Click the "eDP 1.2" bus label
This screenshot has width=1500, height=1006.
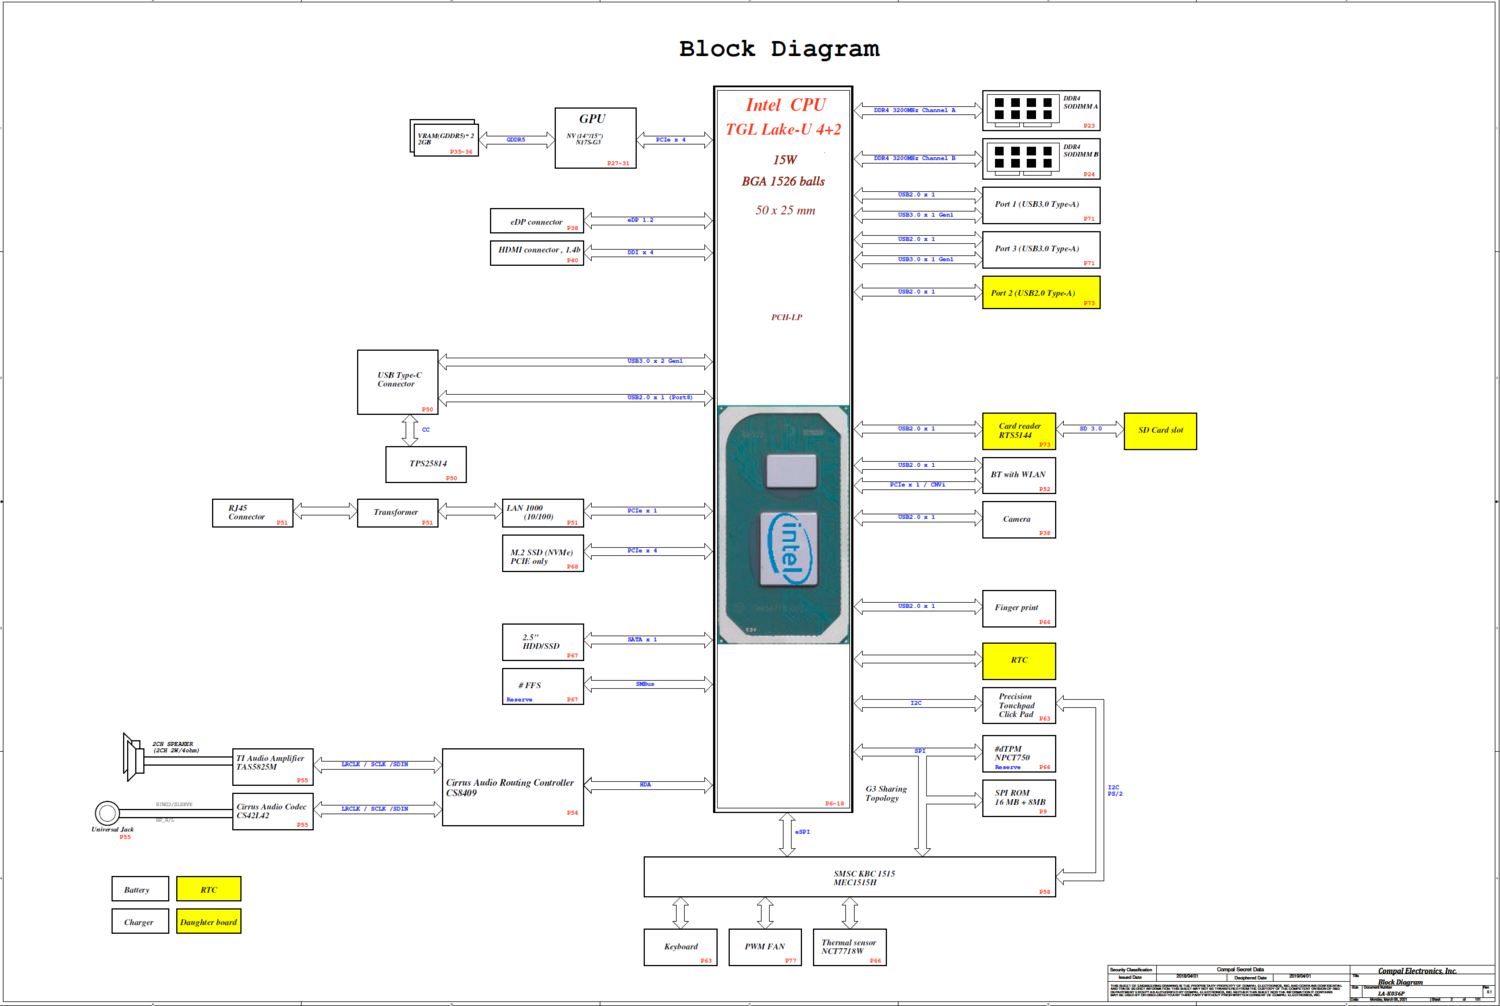640,220
